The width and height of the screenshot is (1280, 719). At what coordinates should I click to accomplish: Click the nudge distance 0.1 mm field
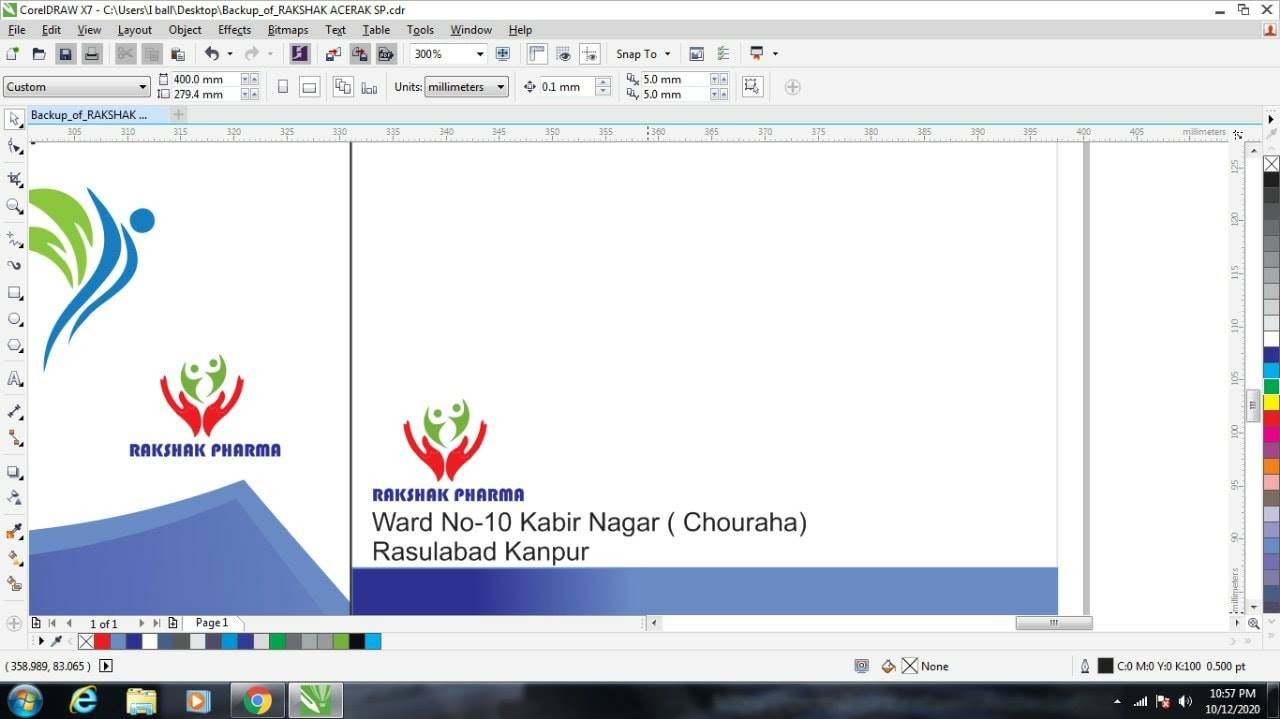coord(566,87)
